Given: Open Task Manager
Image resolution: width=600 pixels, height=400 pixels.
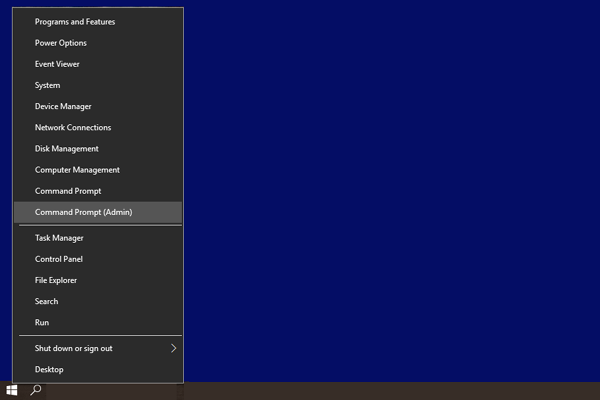Looking at the screenshot, I should point(98,238).
